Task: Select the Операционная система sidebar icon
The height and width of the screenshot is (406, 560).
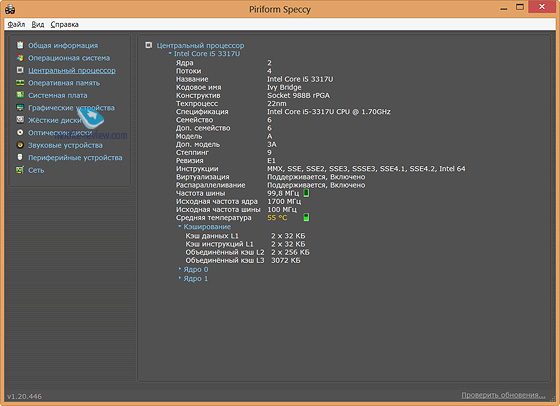Action: tap(20, 57)
